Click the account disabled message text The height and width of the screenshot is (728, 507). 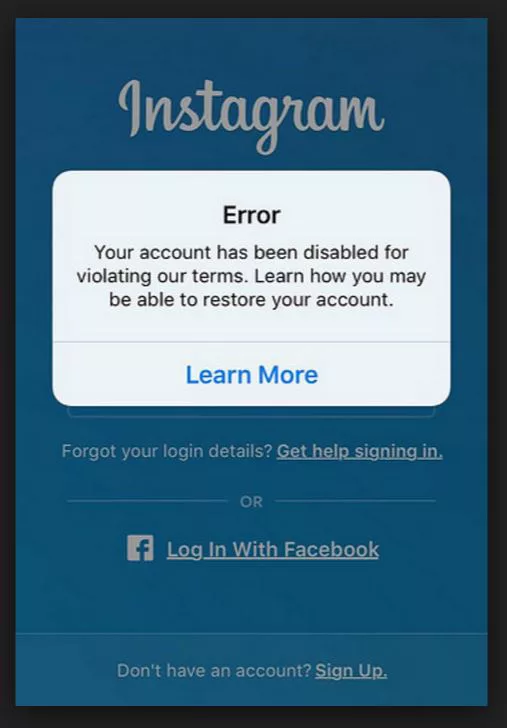coord(251,276)
